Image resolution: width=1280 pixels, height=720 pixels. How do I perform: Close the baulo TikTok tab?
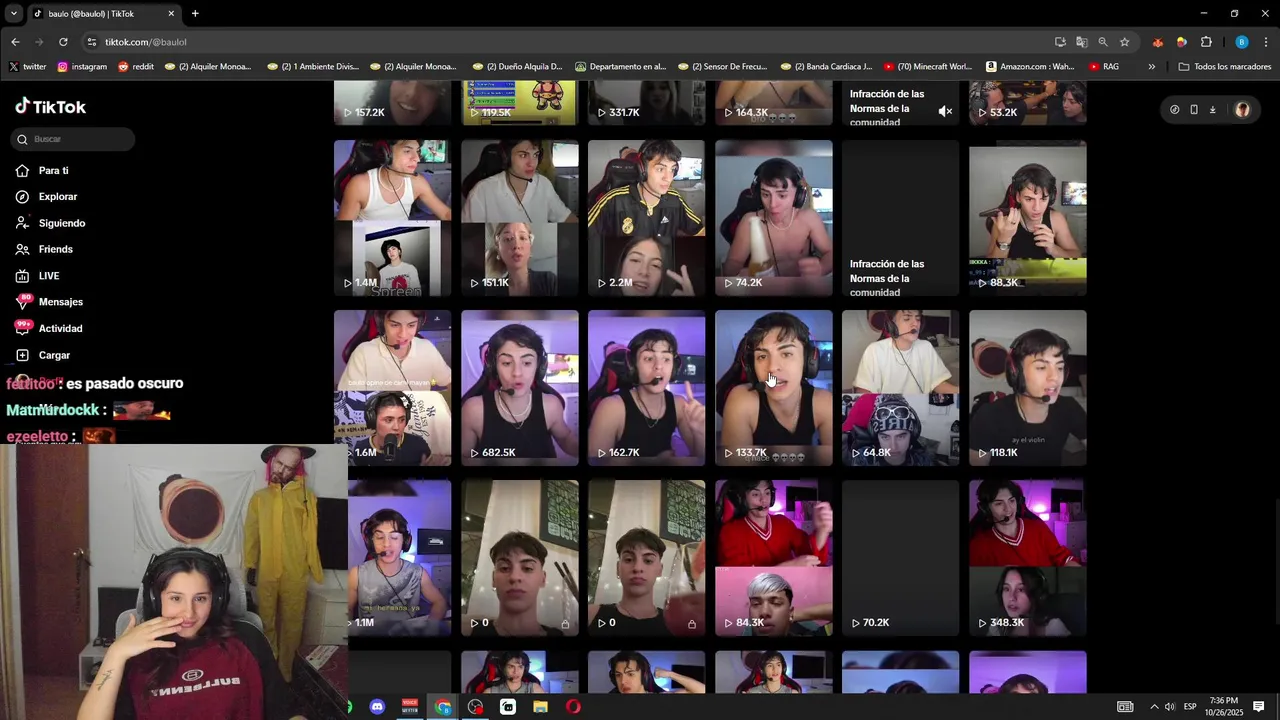(171, 14)
